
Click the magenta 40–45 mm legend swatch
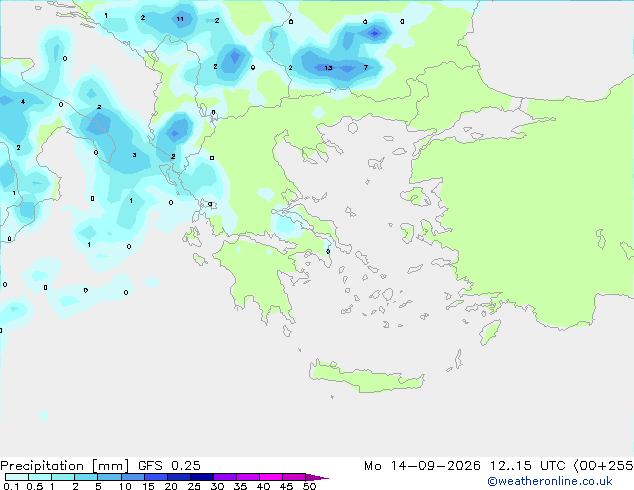(x=271, y=477)
